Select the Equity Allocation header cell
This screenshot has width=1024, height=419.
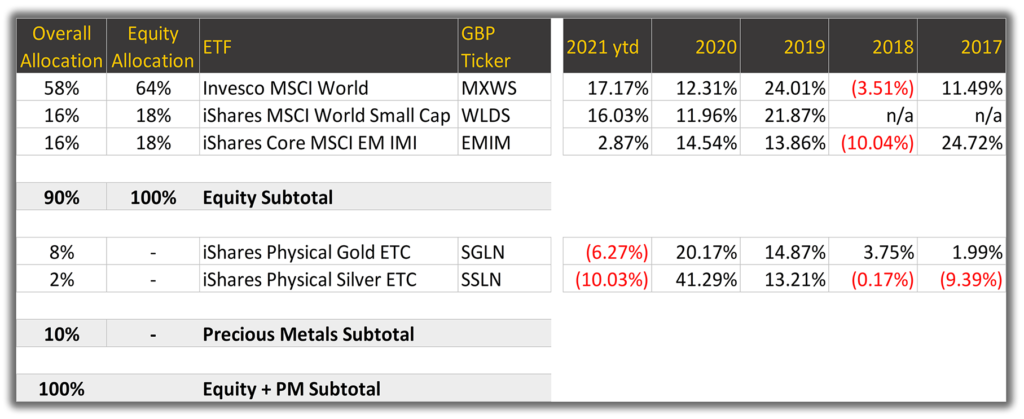tap(152, 46)
